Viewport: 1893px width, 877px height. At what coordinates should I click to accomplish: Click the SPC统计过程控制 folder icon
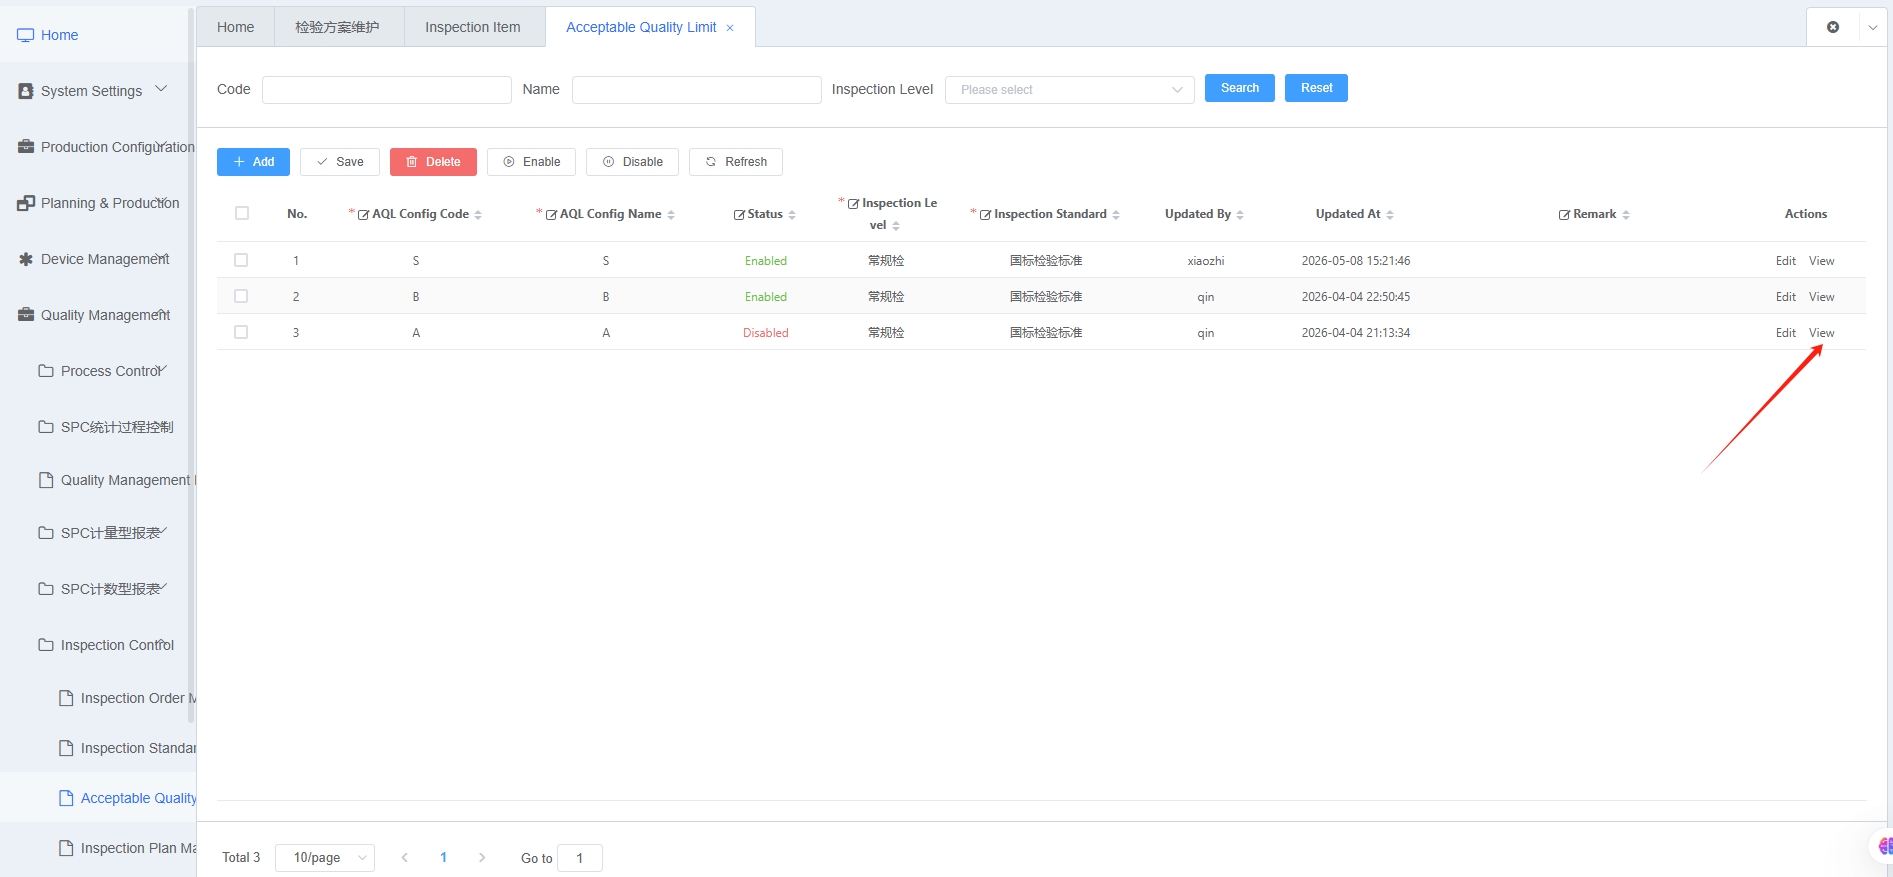click(46, 427)
